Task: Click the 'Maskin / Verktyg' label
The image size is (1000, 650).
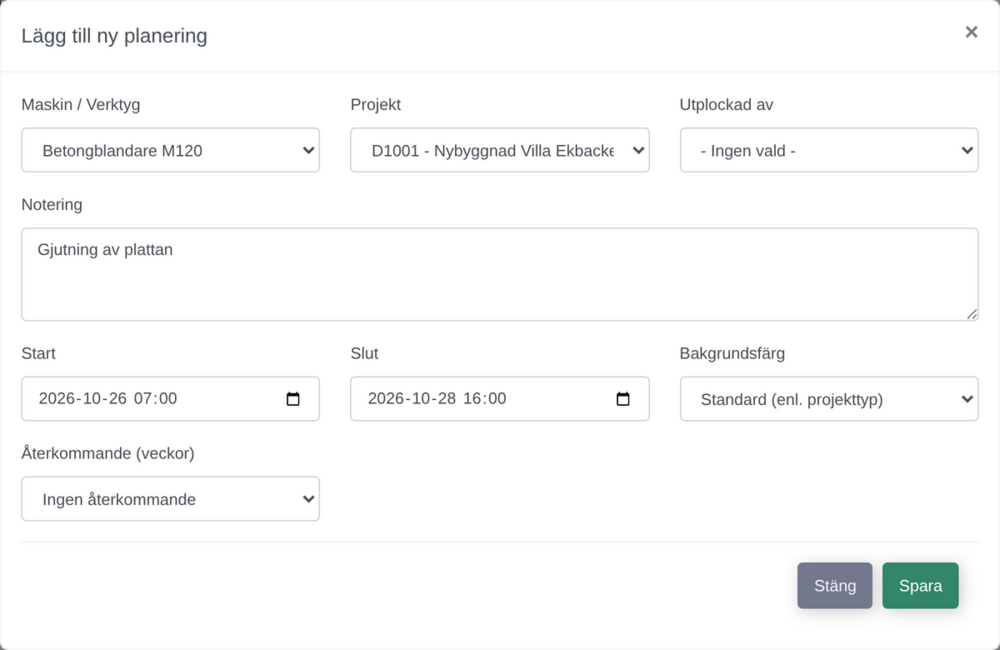Action: [x=80, y=105]
